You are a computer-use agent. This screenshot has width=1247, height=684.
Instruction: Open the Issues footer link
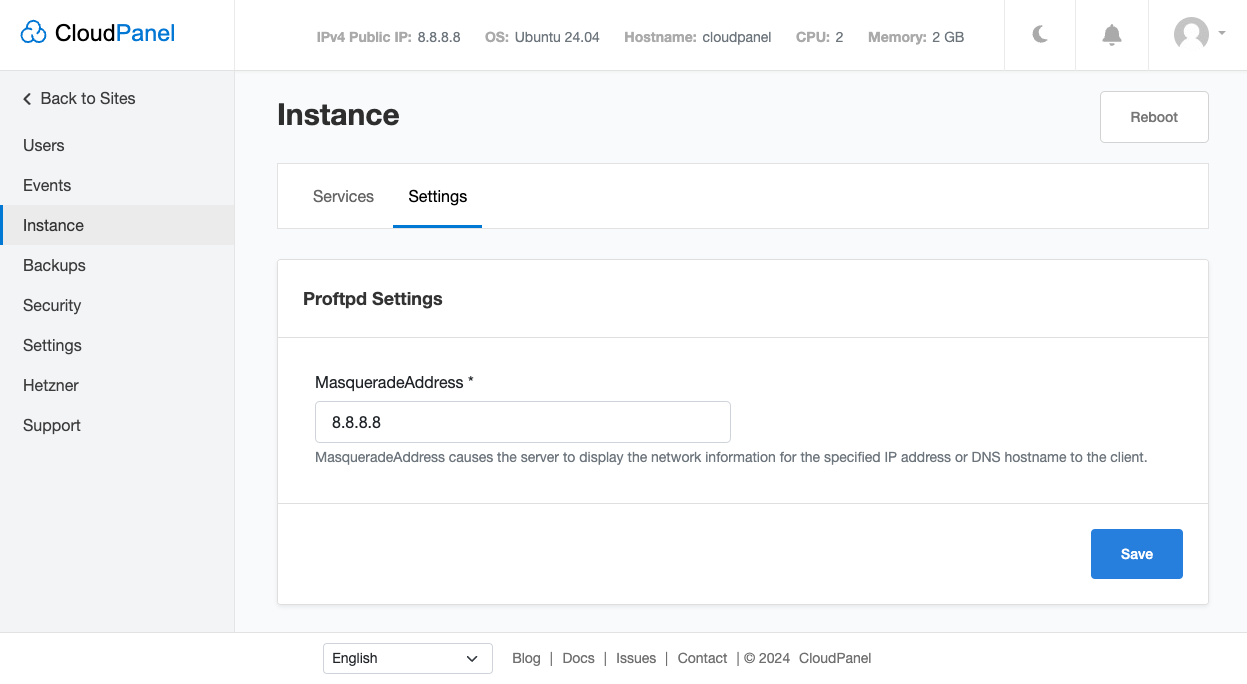click(x=636, y=658)
